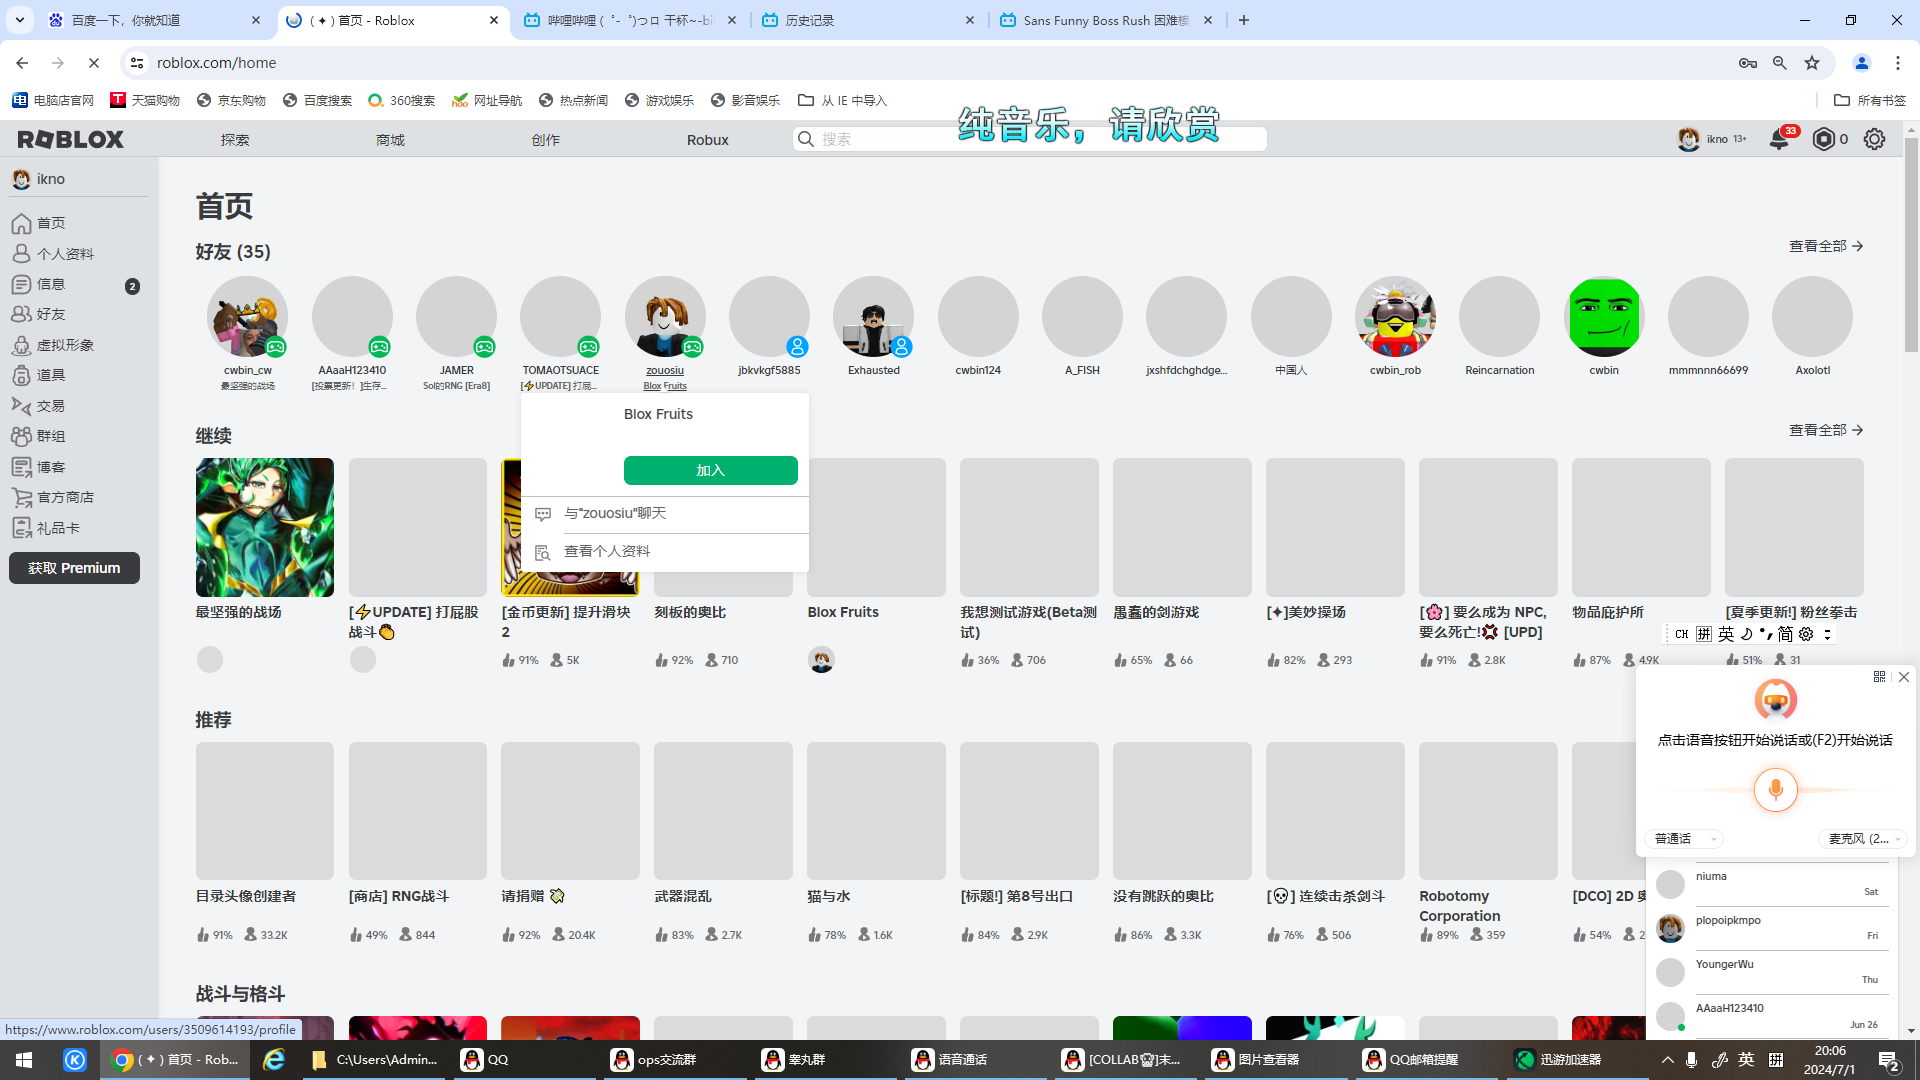Open Roblox notifications bell

(x=1780, y=139)
